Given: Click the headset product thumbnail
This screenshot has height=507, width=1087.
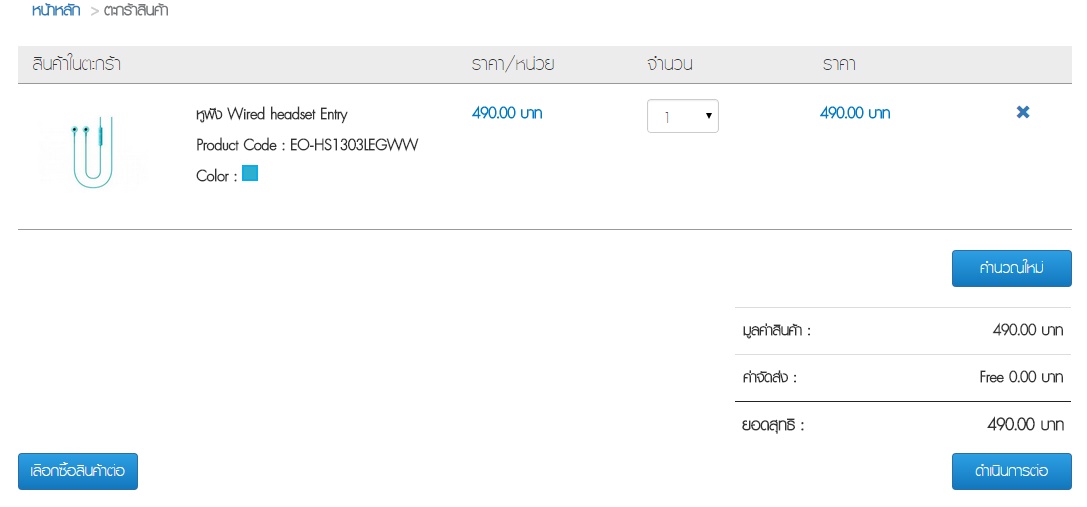Looking at the screenshot, I should point(93,153).
